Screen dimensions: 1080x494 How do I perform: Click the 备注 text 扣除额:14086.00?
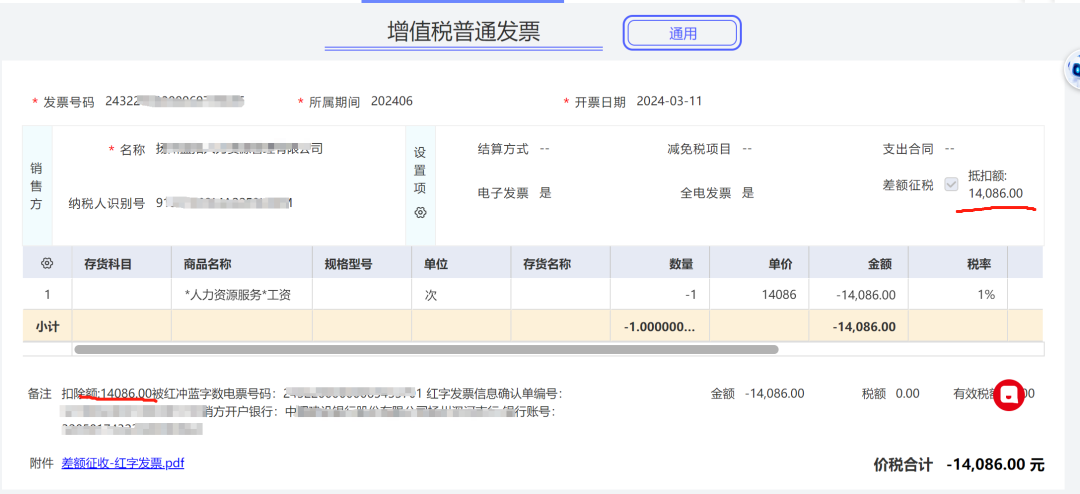(x=107, y=393)
